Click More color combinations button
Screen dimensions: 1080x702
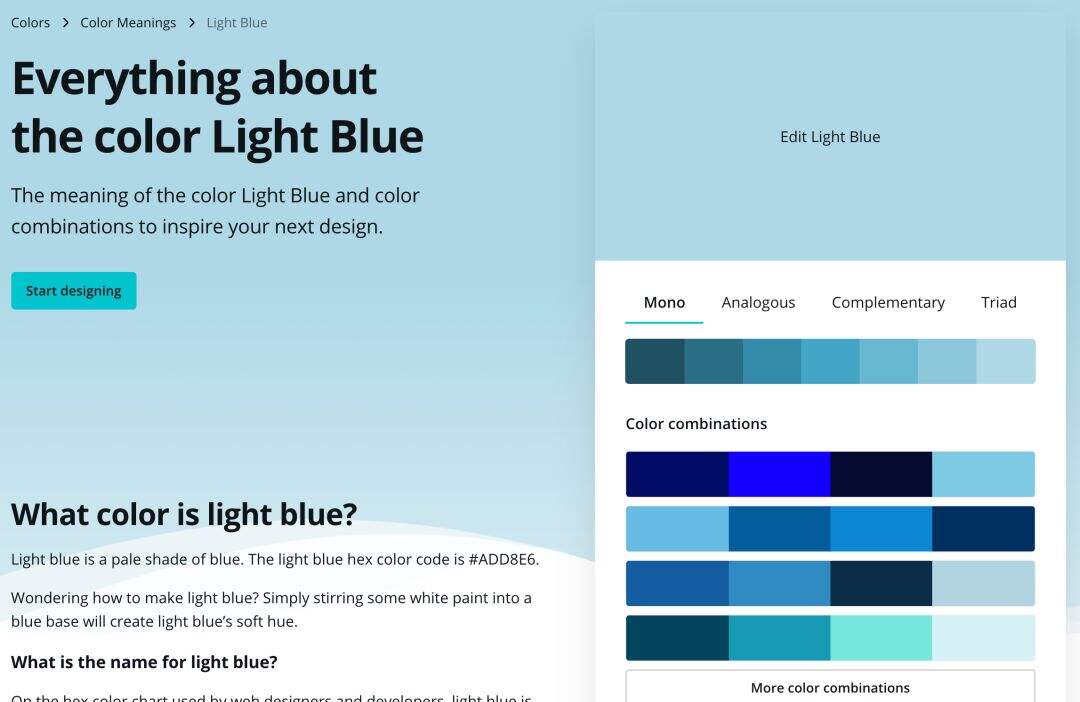click(830, 687)
